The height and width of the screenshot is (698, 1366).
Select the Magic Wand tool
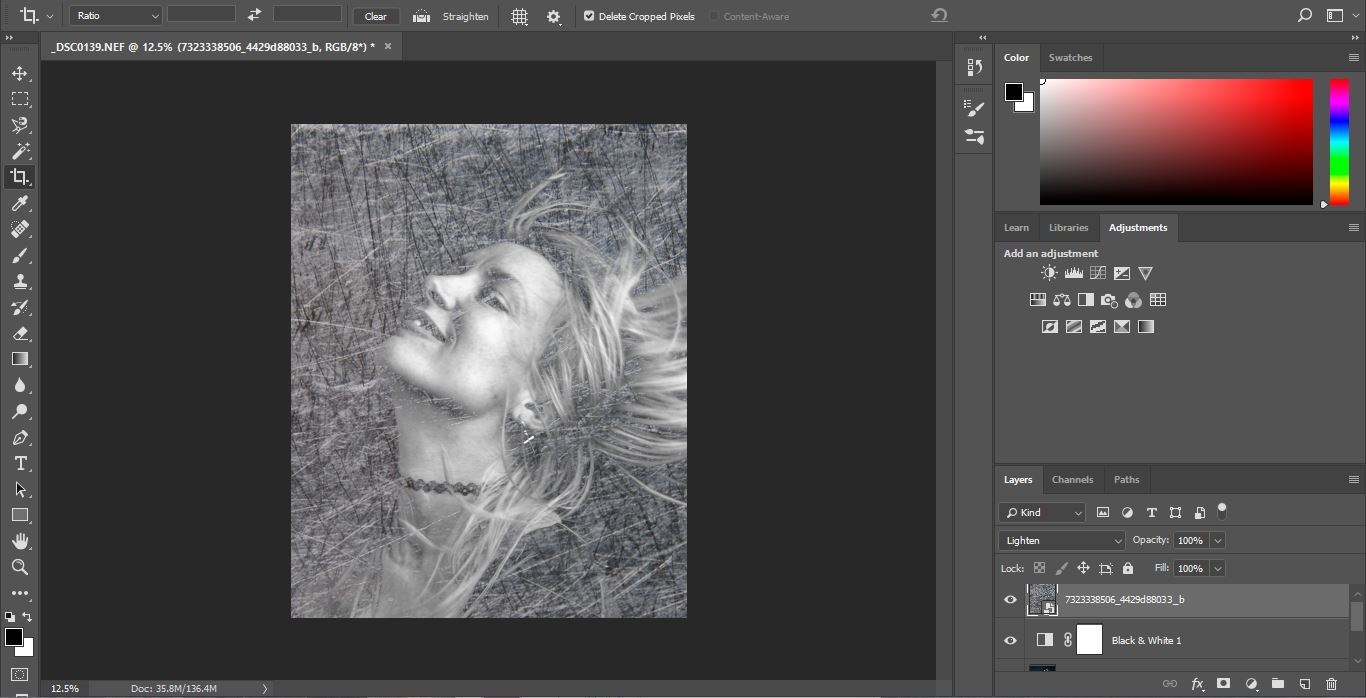[19, 151]
